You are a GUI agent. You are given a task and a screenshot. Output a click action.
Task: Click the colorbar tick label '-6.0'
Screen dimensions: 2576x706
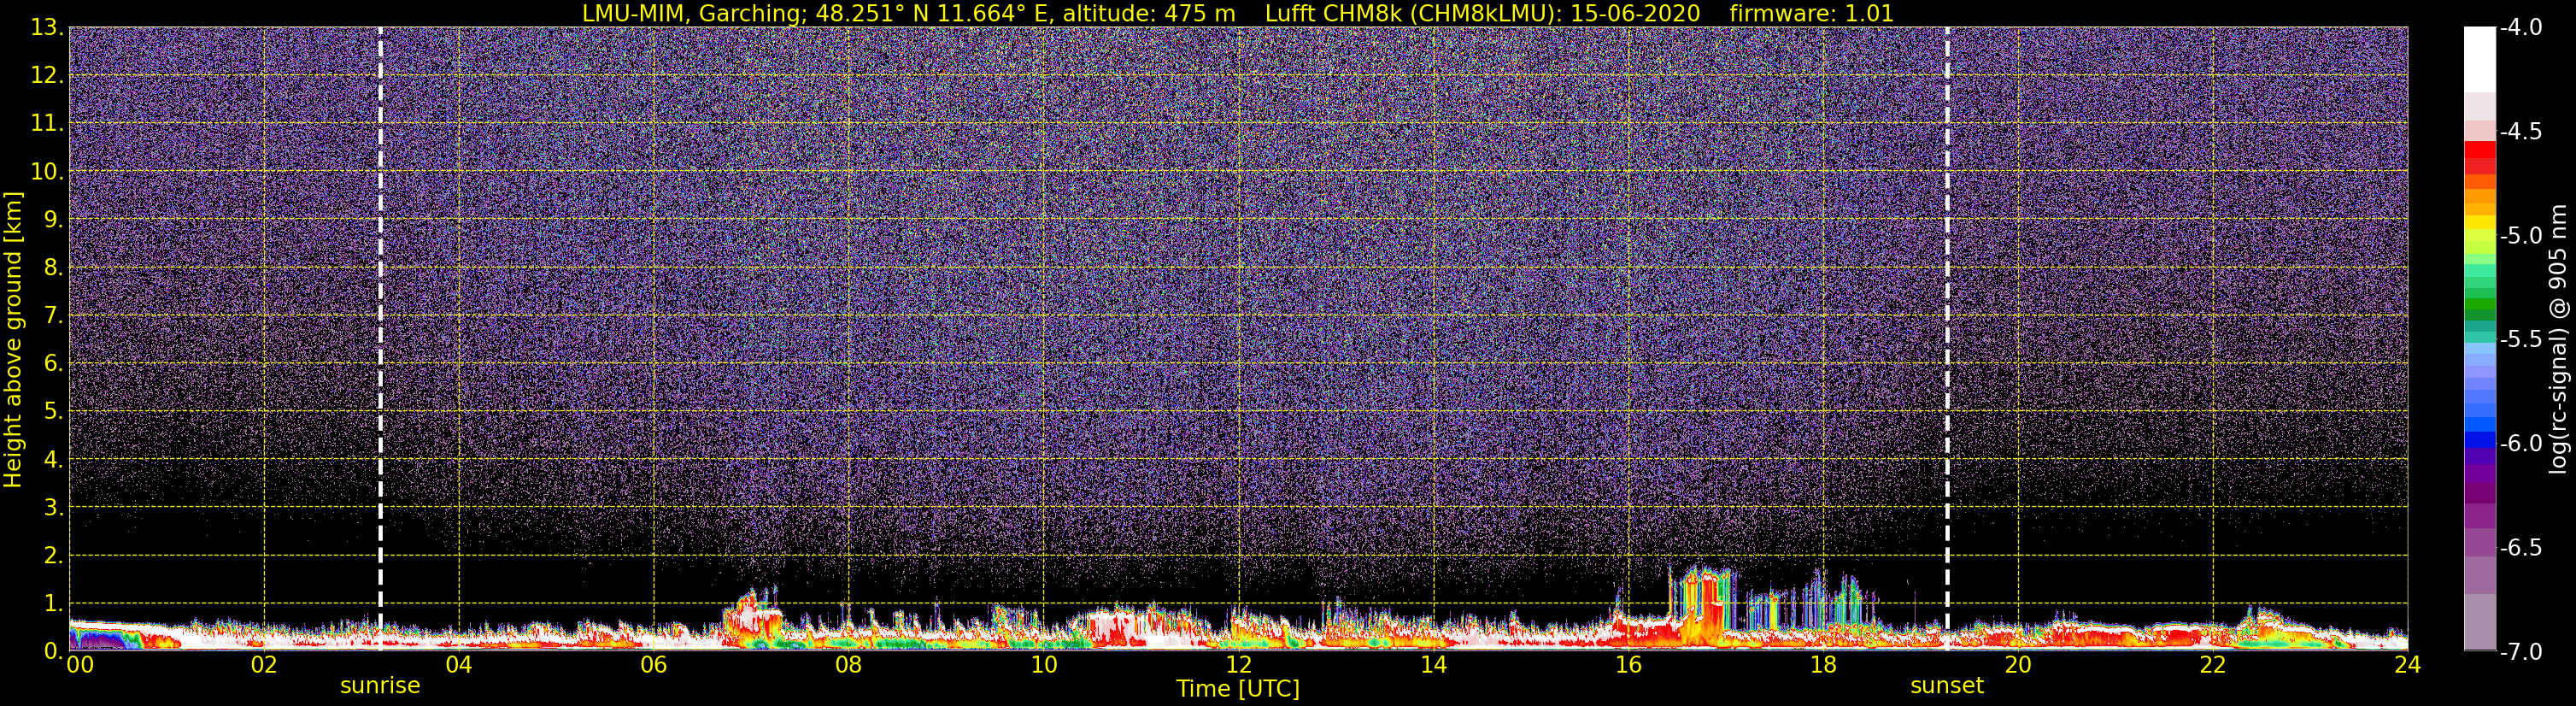click(2520, 444)
